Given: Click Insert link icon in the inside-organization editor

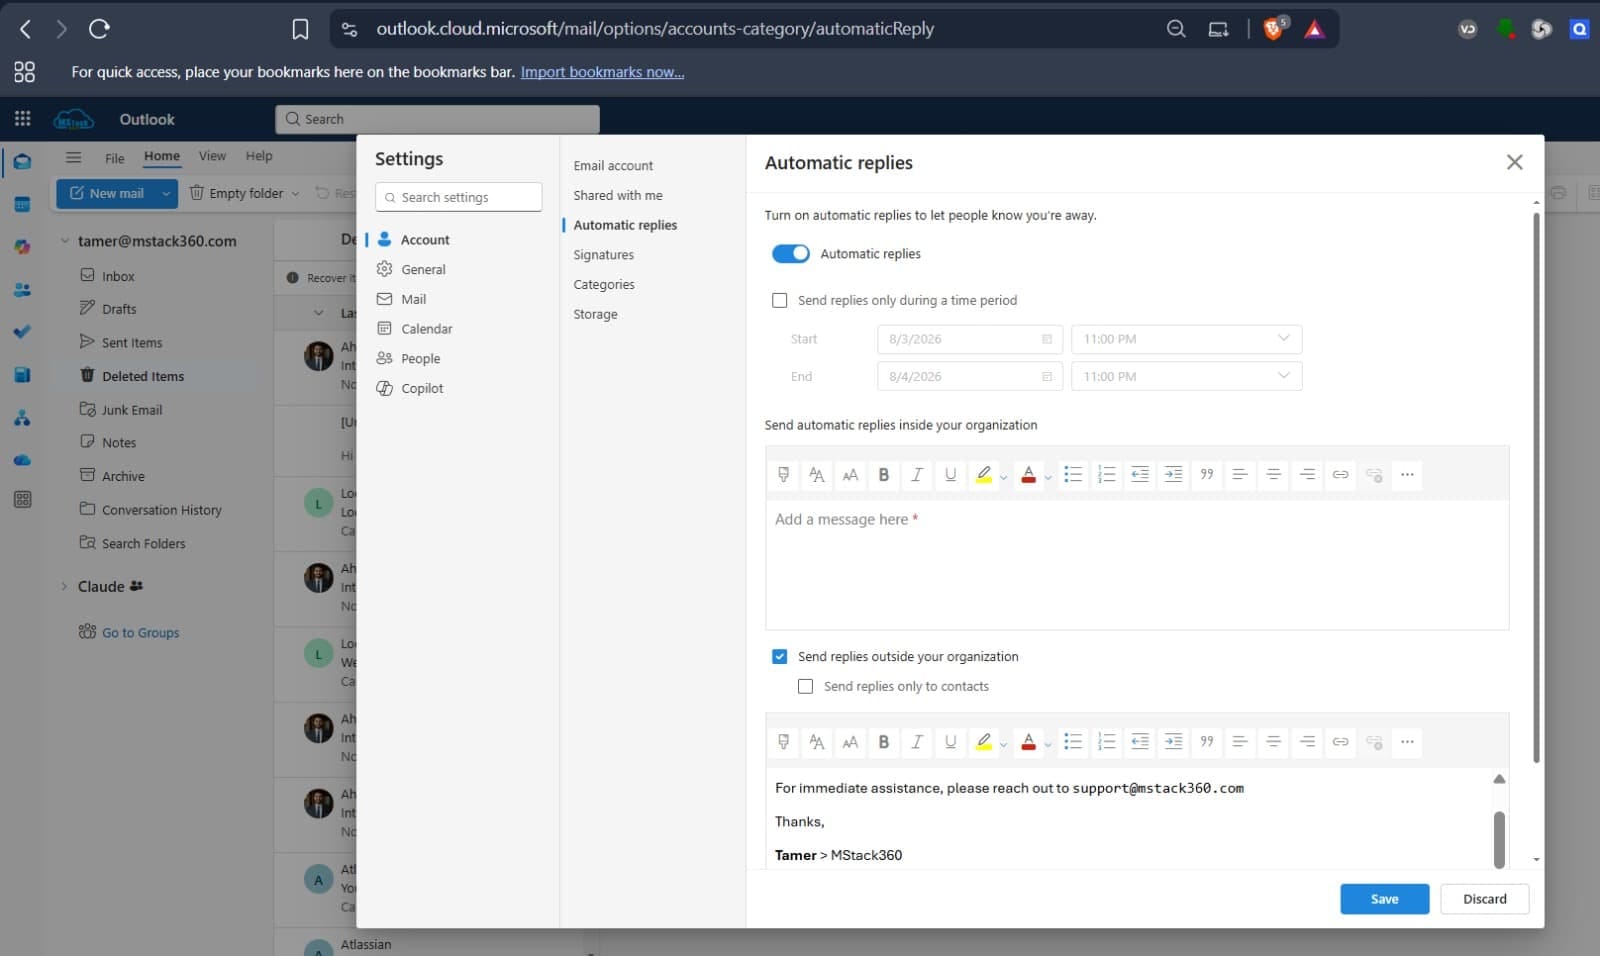Looking at the screenshot, I should [1340, 475].
